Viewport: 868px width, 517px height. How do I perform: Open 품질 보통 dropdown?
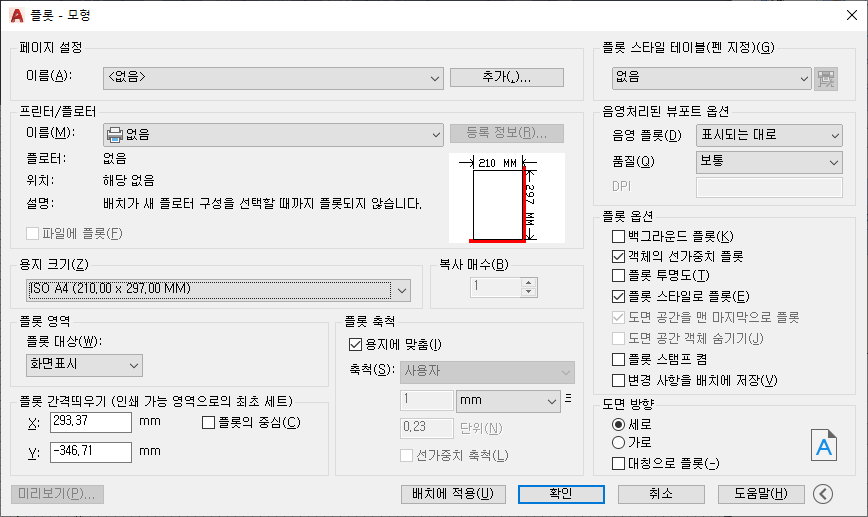pos(769,162)
